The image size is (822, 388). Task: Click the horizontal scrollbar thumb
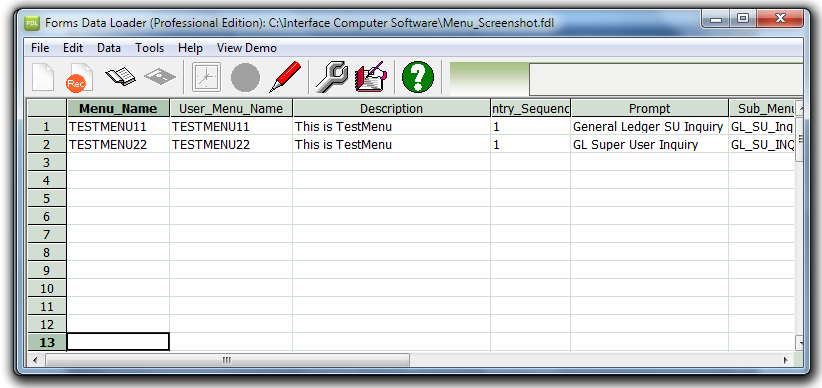pyautogui.click(x=227, y=360)
